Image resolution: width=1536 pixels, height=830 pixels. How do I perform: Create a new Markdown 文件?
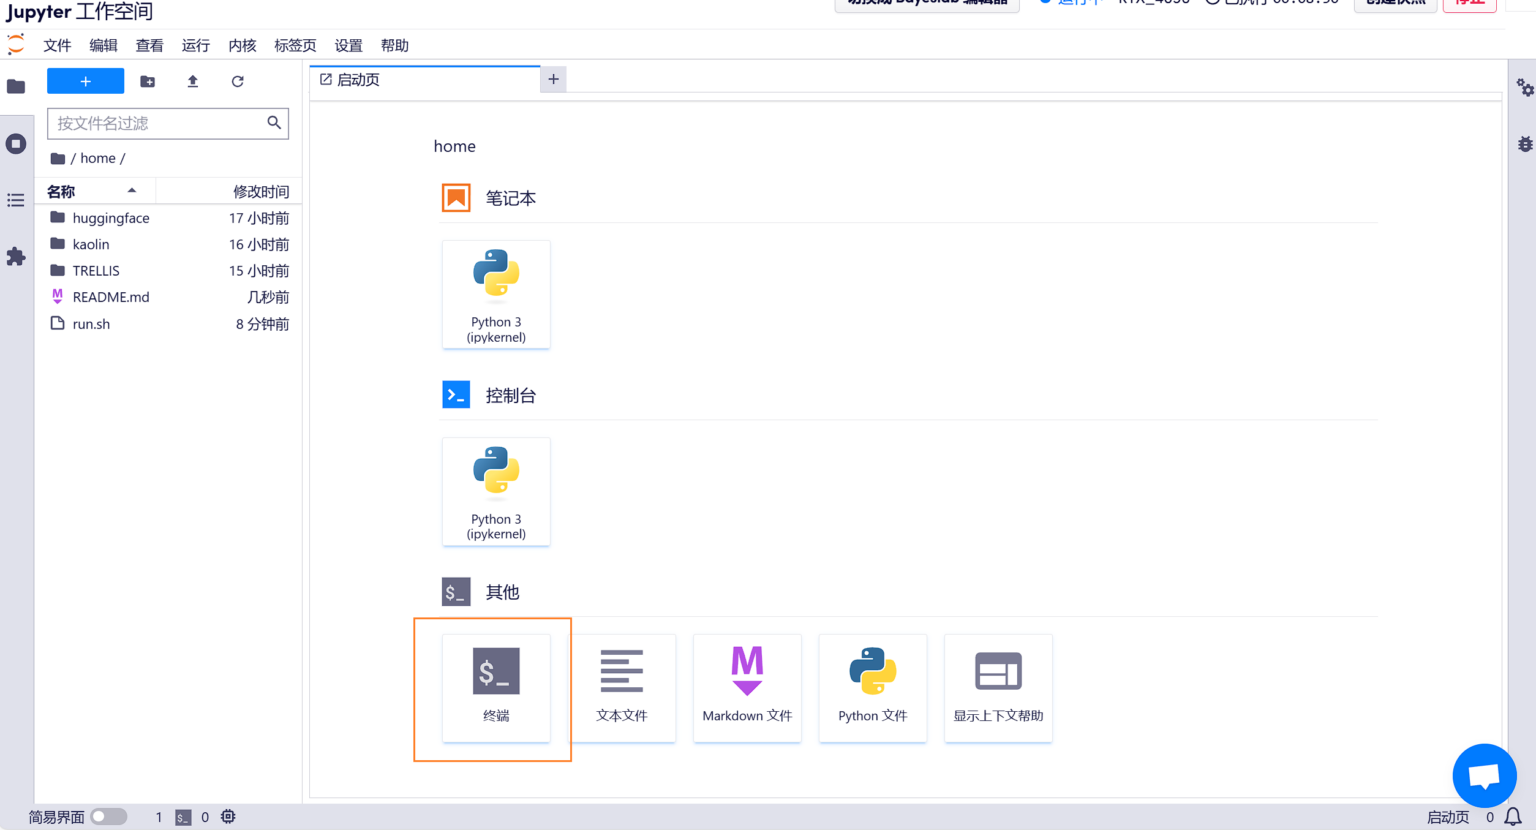tap(747, 688)
